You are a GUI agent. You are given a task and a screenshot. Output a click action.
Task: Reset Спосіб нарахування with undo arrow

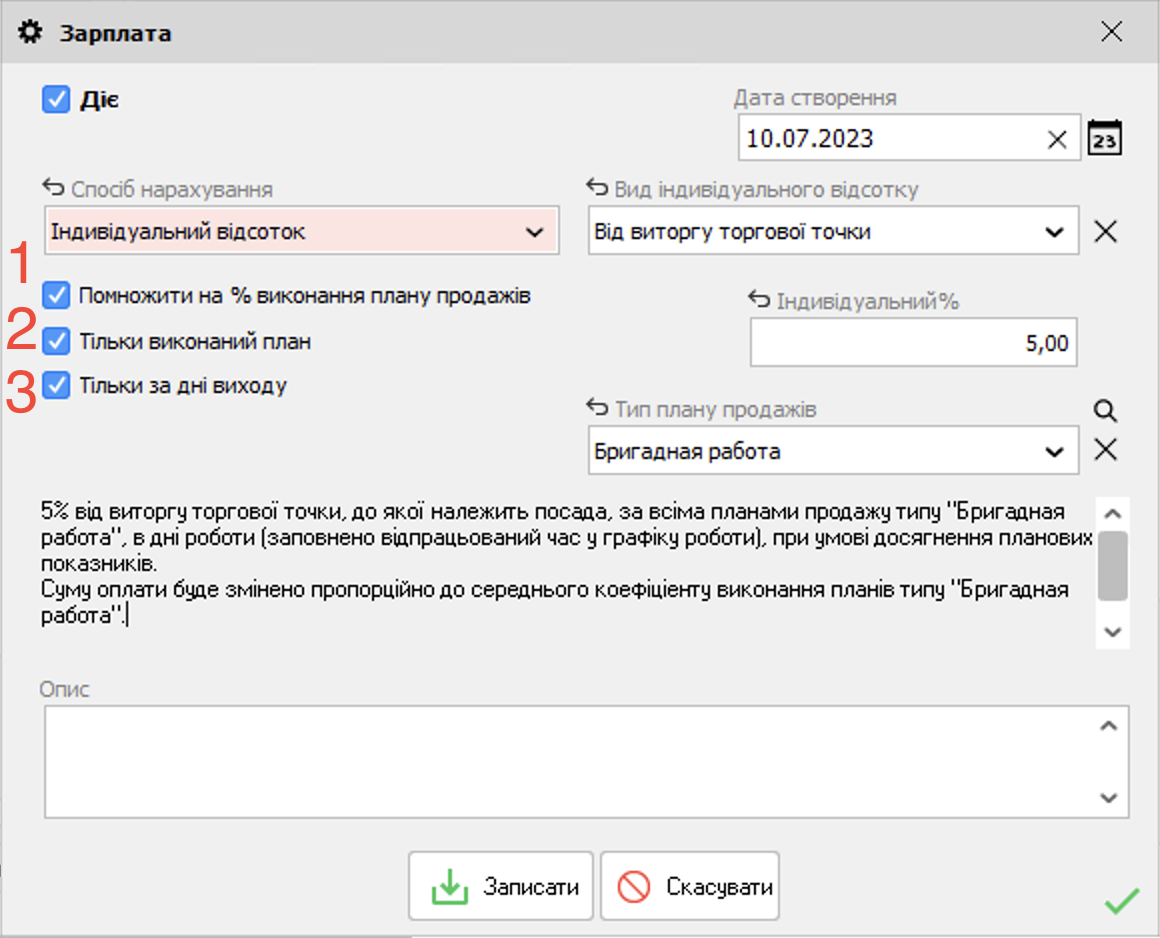pos(53,188)
